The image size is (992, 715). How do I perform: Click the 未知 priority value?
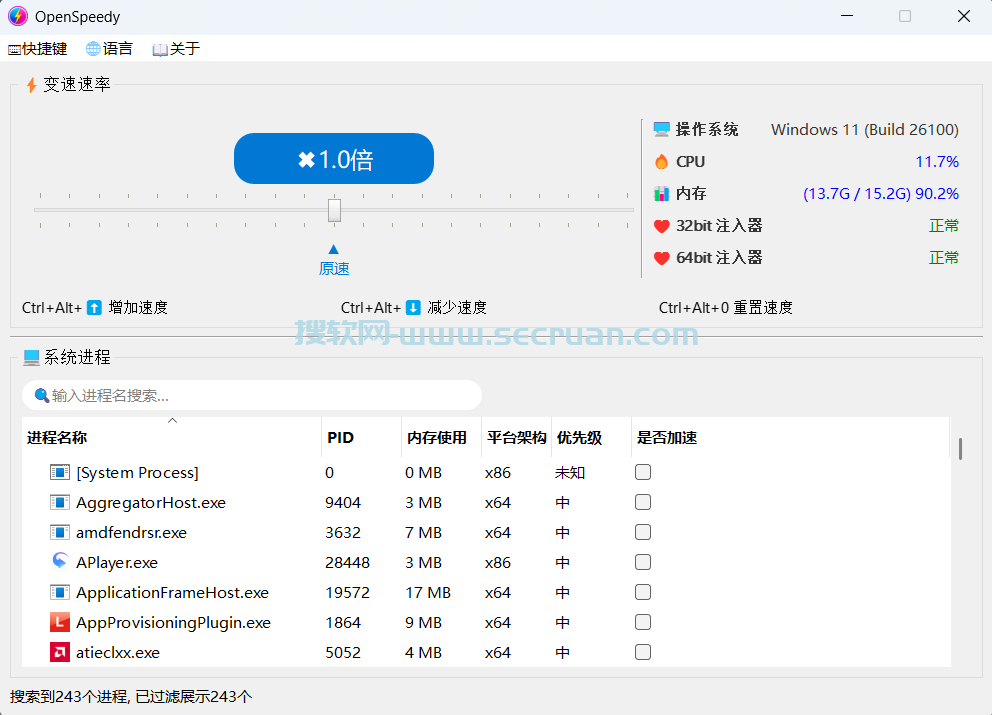[x=569, y=473]
